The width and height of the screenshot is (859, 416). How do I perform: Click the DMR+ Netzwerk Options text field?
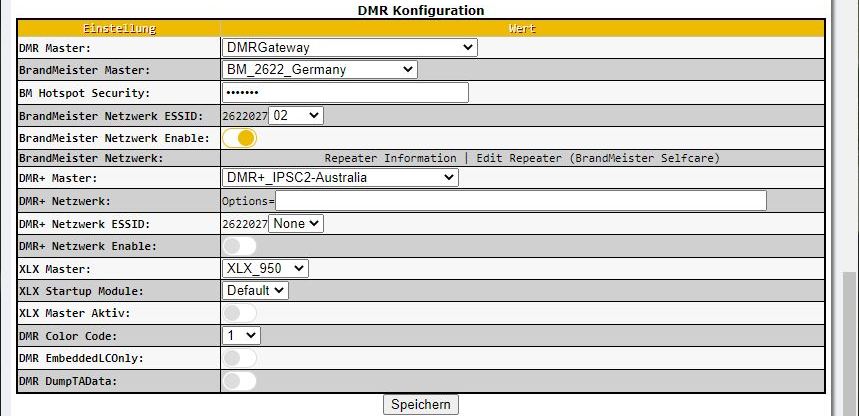520,201
